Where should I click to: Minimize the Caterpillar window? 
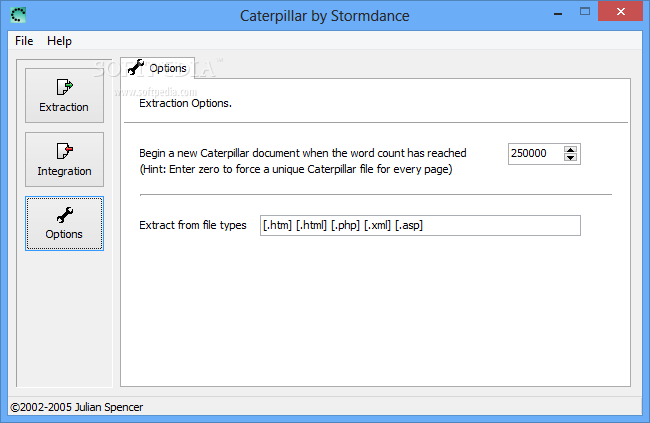coord(558,13)
